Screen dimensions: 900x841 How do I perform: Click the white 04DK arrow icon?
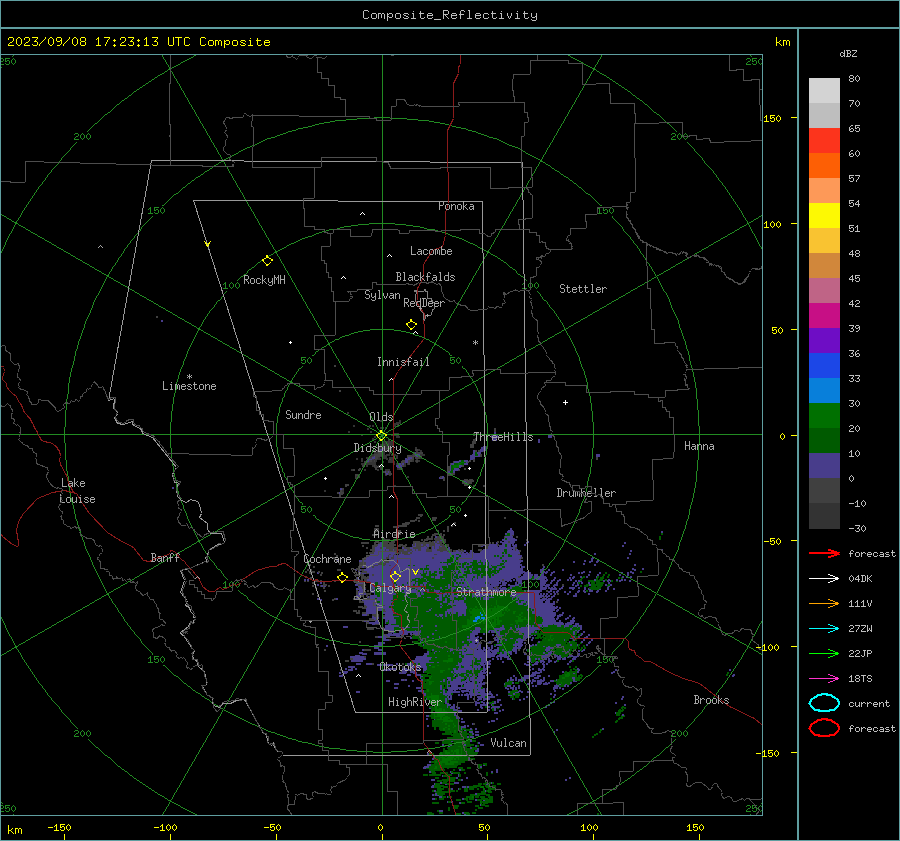[824, 579]
